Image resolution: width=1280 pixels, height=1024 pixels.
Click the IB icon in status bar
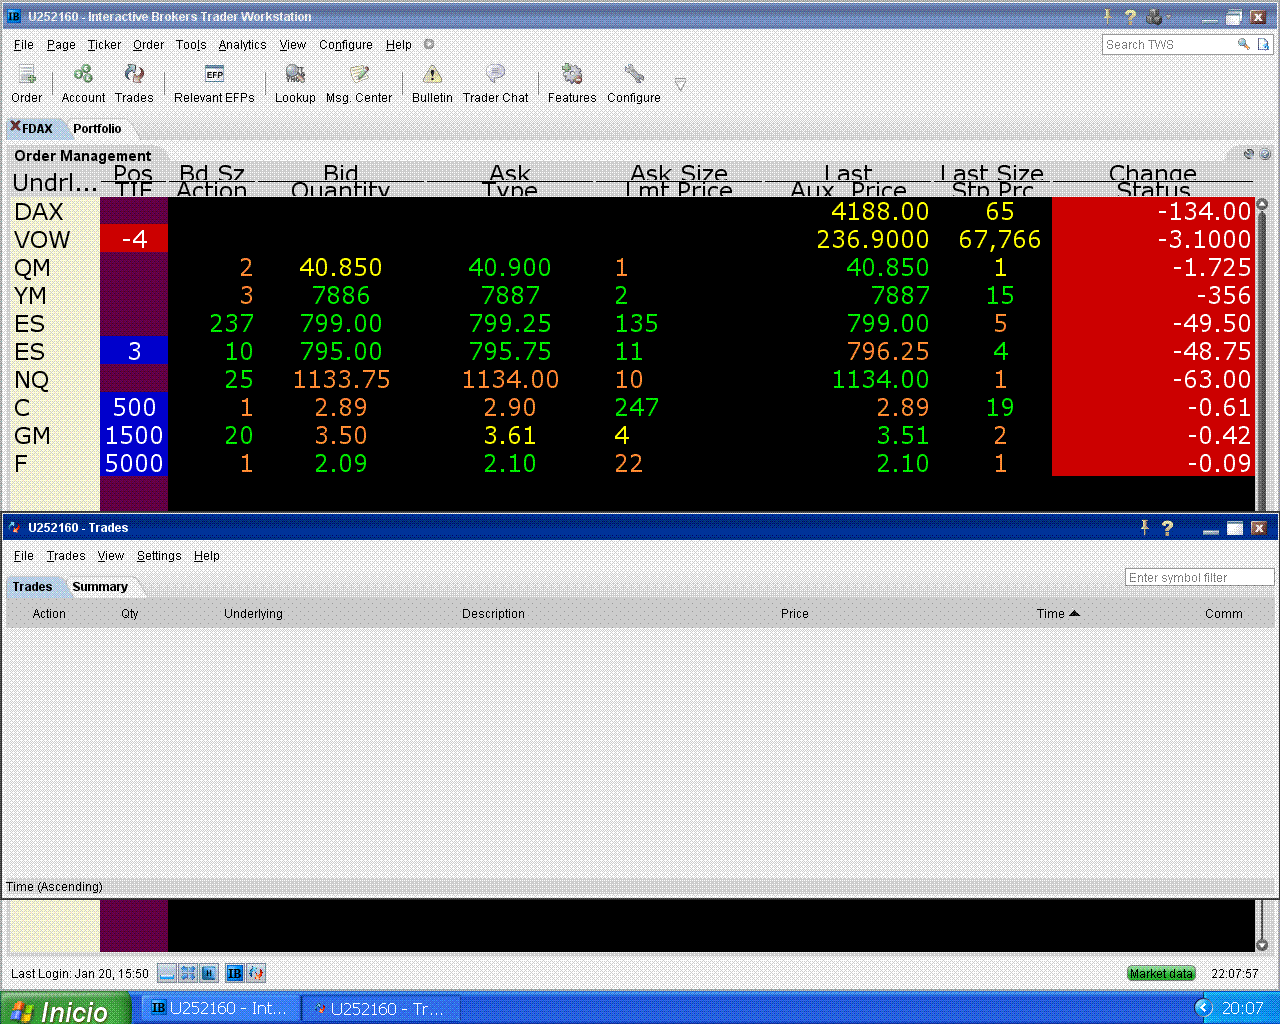[235, 973]
